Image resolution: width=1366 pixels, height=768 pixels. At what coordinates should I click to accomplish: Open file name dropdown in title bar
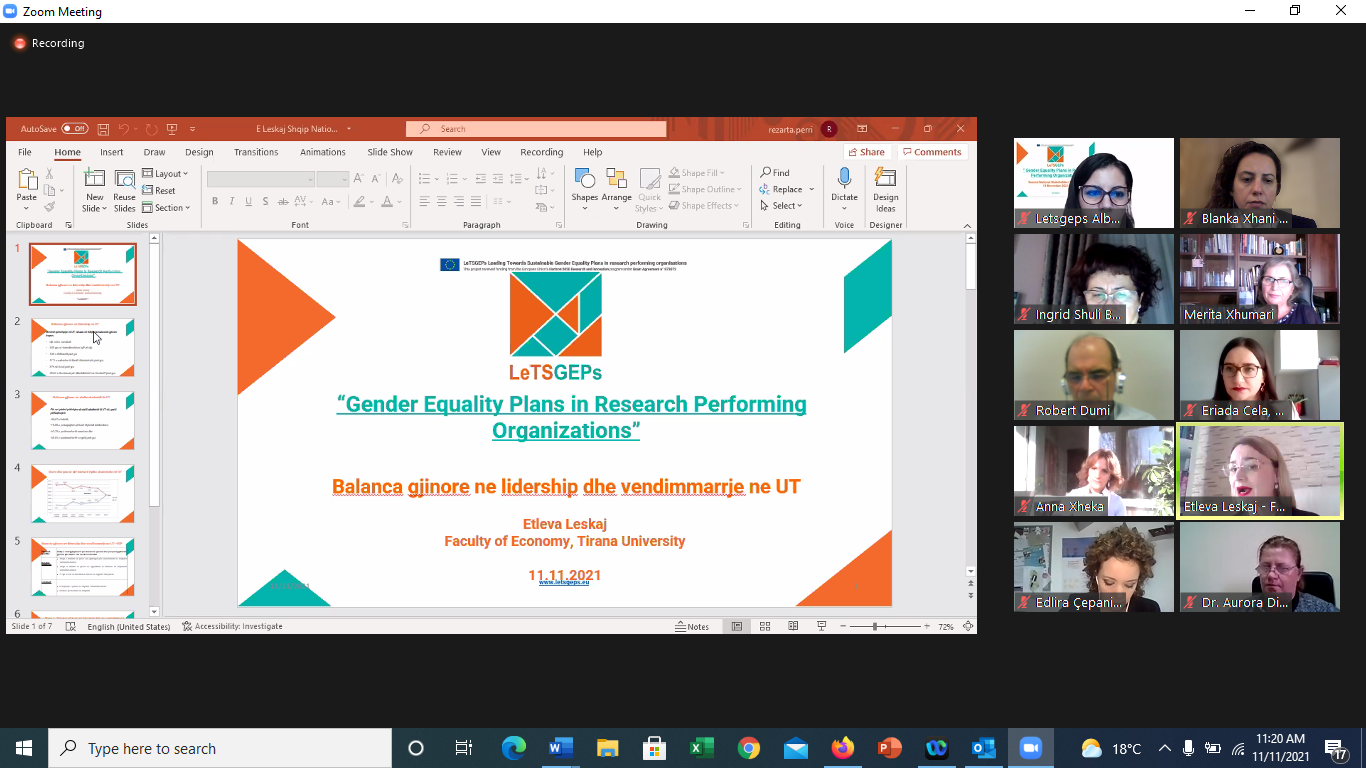tap(349, 129)
